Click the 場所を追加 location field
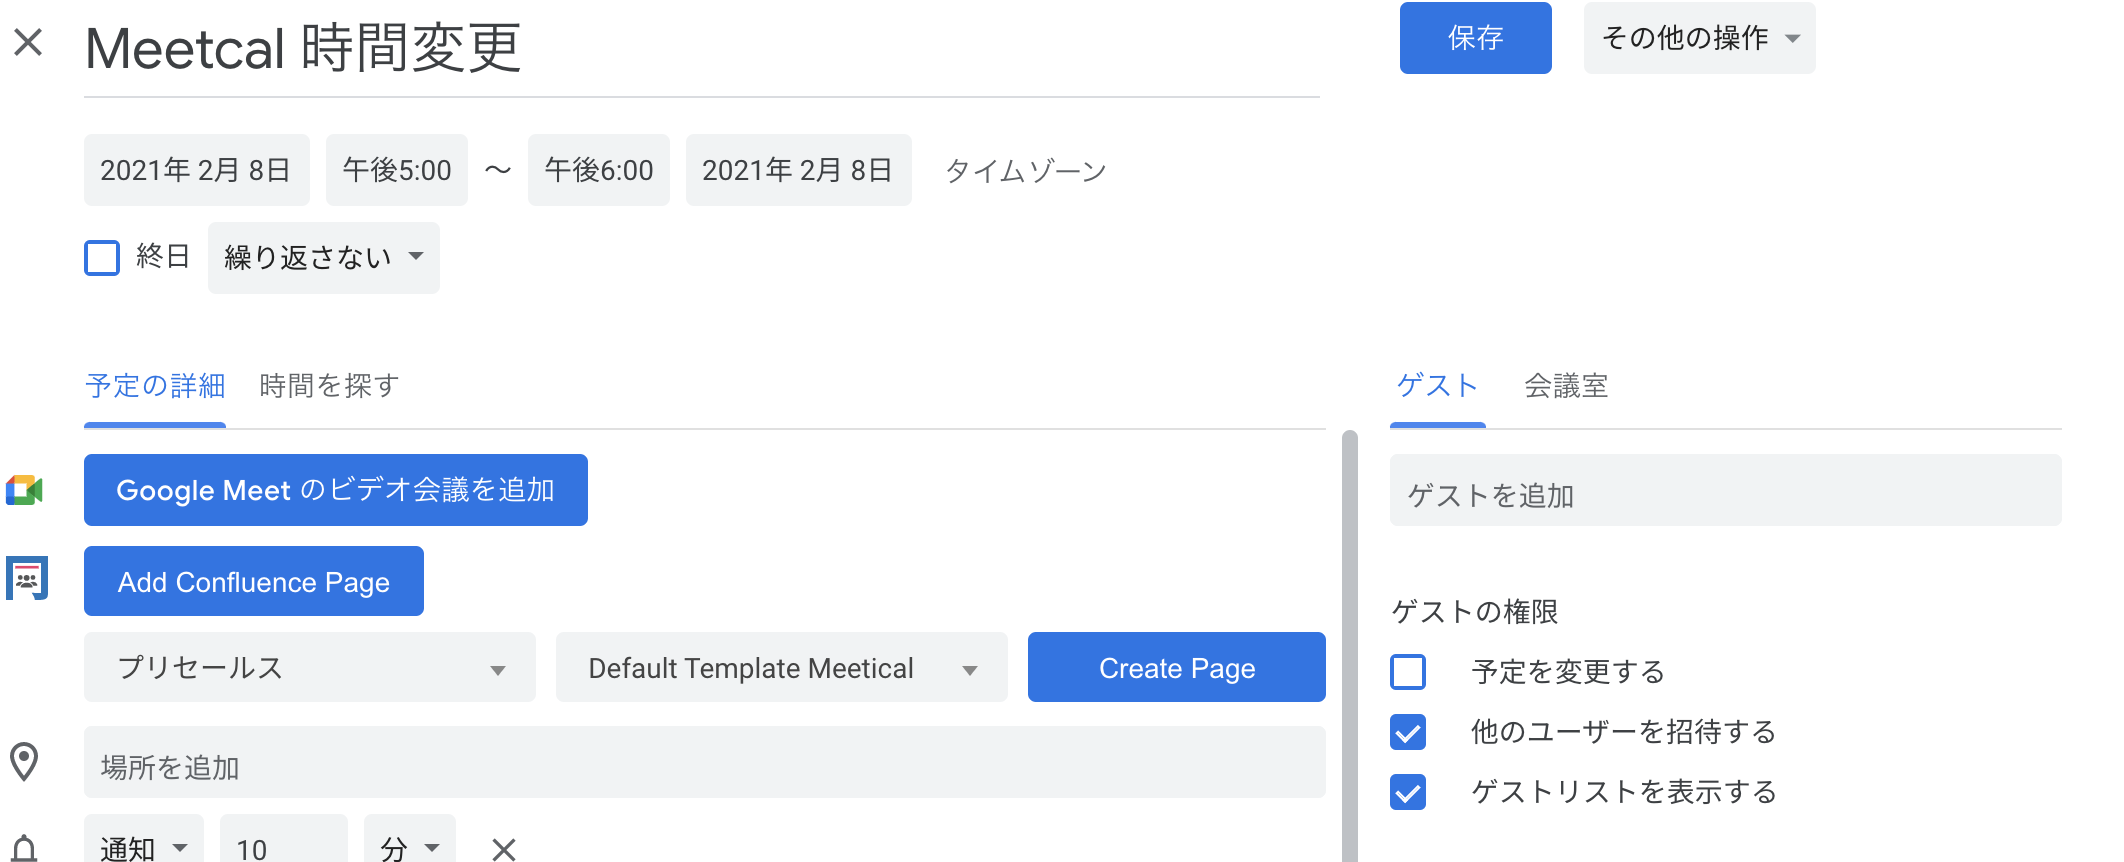Viewport: 2124px width, 862px height. coord(705,762)
